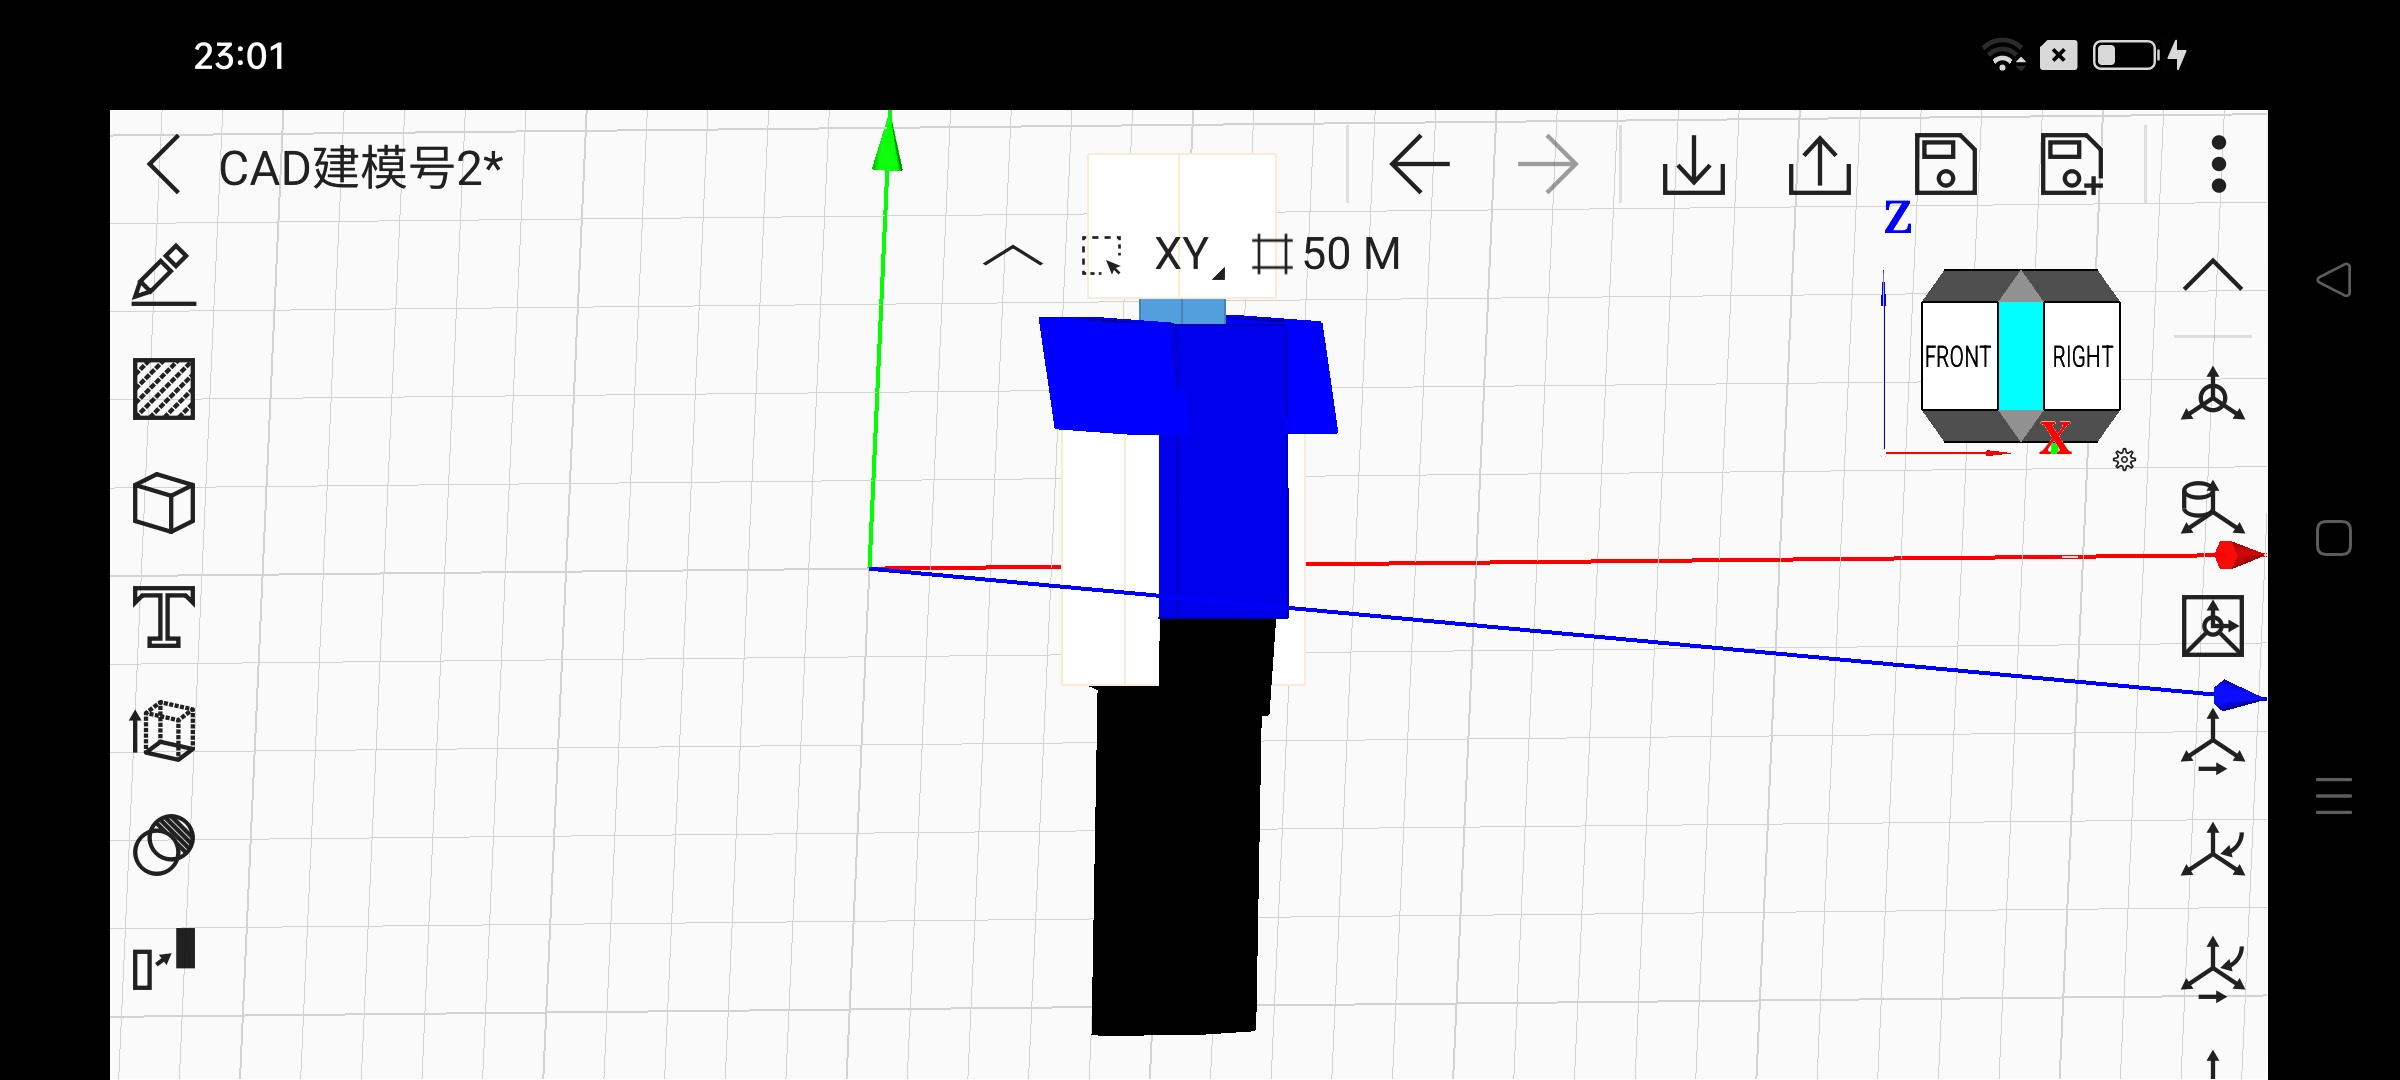Tap the axes move icon

tap(2213, 742)
